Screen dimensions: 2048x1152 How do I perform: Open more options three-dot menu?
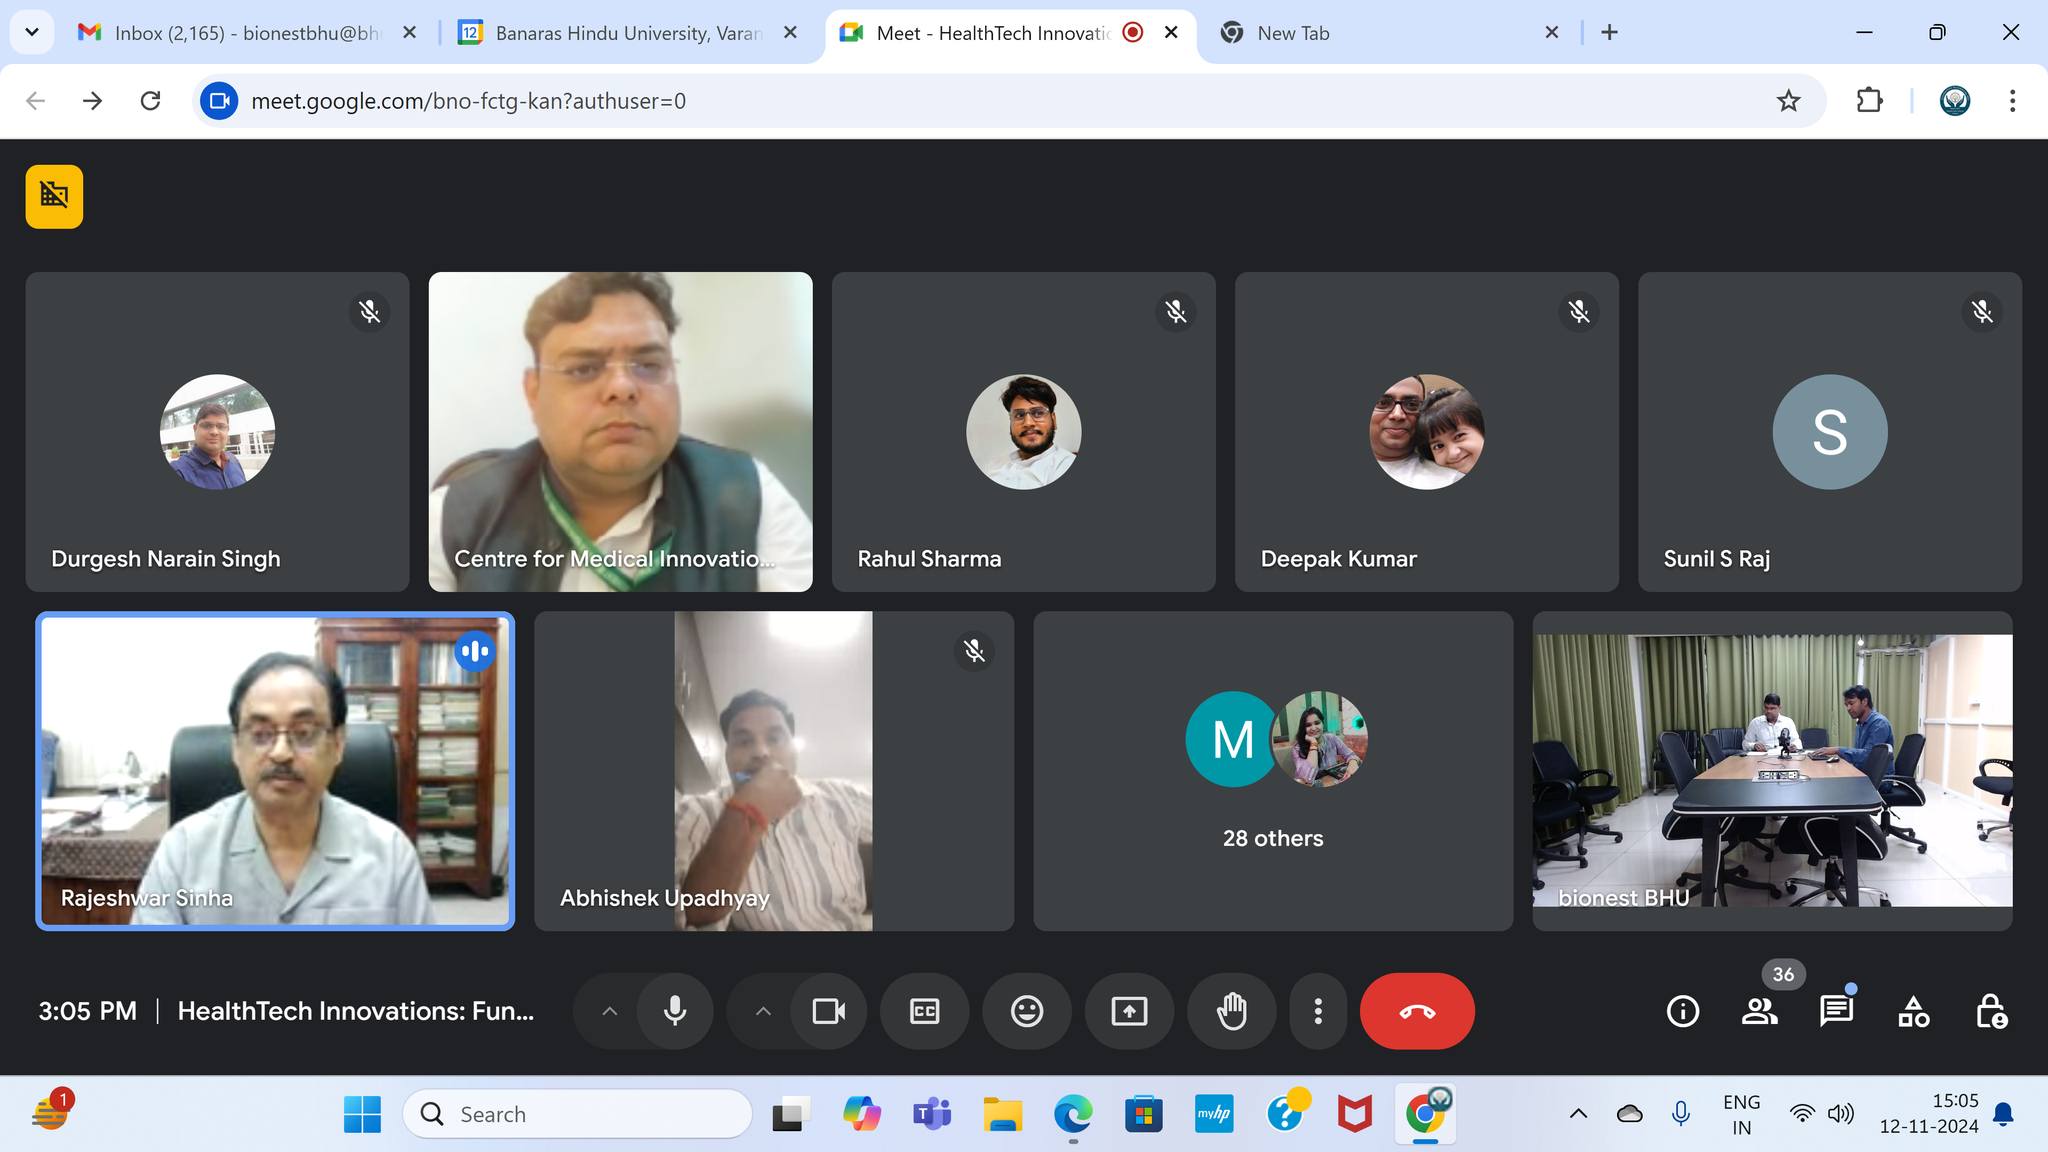1318,1011
